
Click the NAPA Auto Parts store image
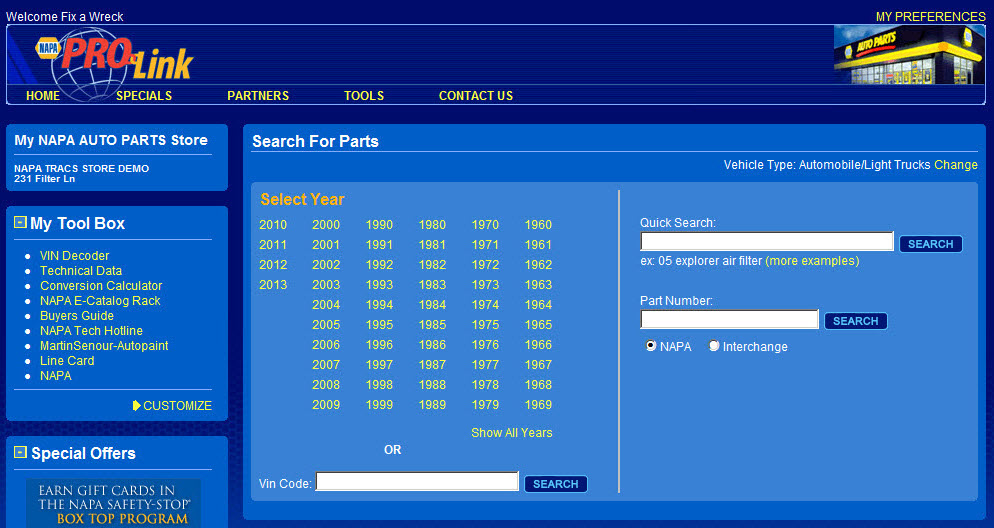click(x=908, y=55)
